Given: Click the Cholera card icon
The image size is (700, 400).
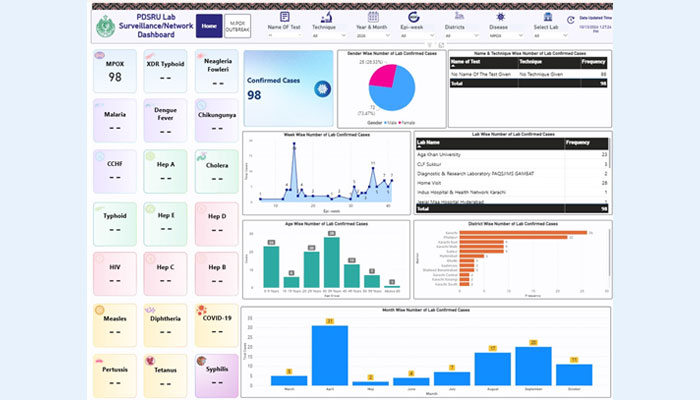Looking at the screenshot, I should [x=202, y=157].
